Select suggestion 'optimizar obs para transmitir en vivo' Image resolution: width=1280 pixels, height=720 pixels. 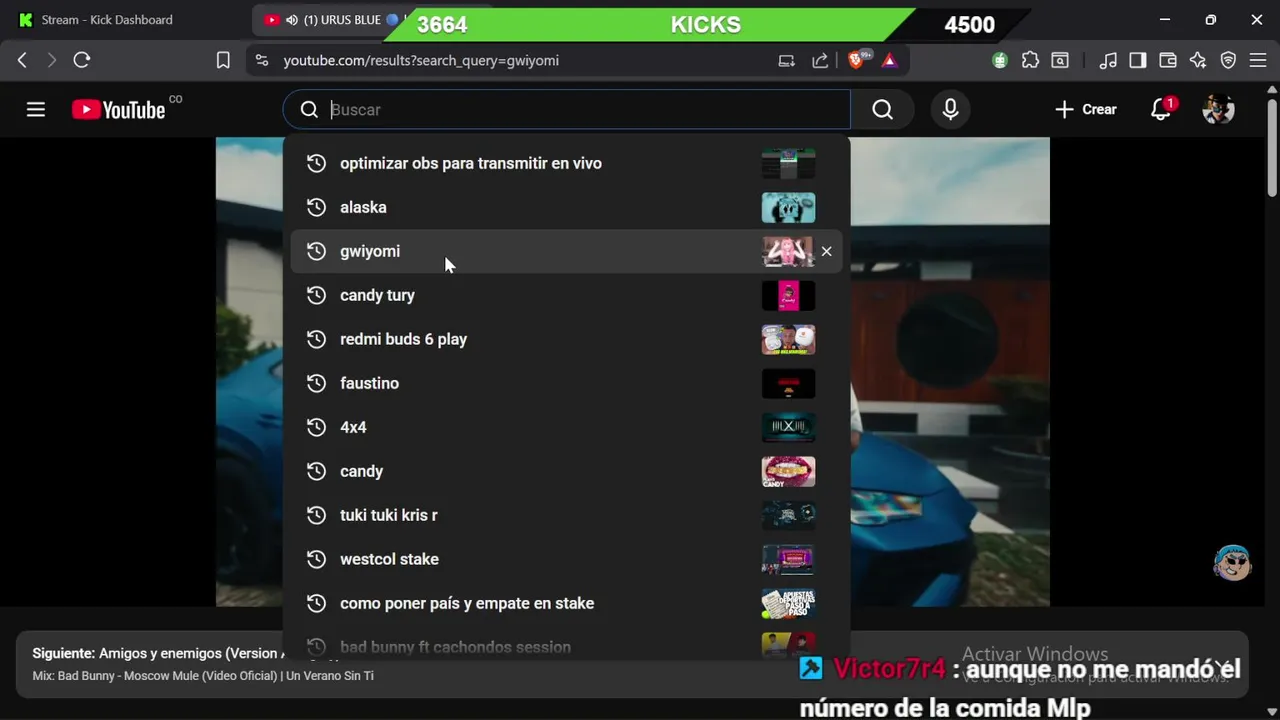click(x=566, y=163)
